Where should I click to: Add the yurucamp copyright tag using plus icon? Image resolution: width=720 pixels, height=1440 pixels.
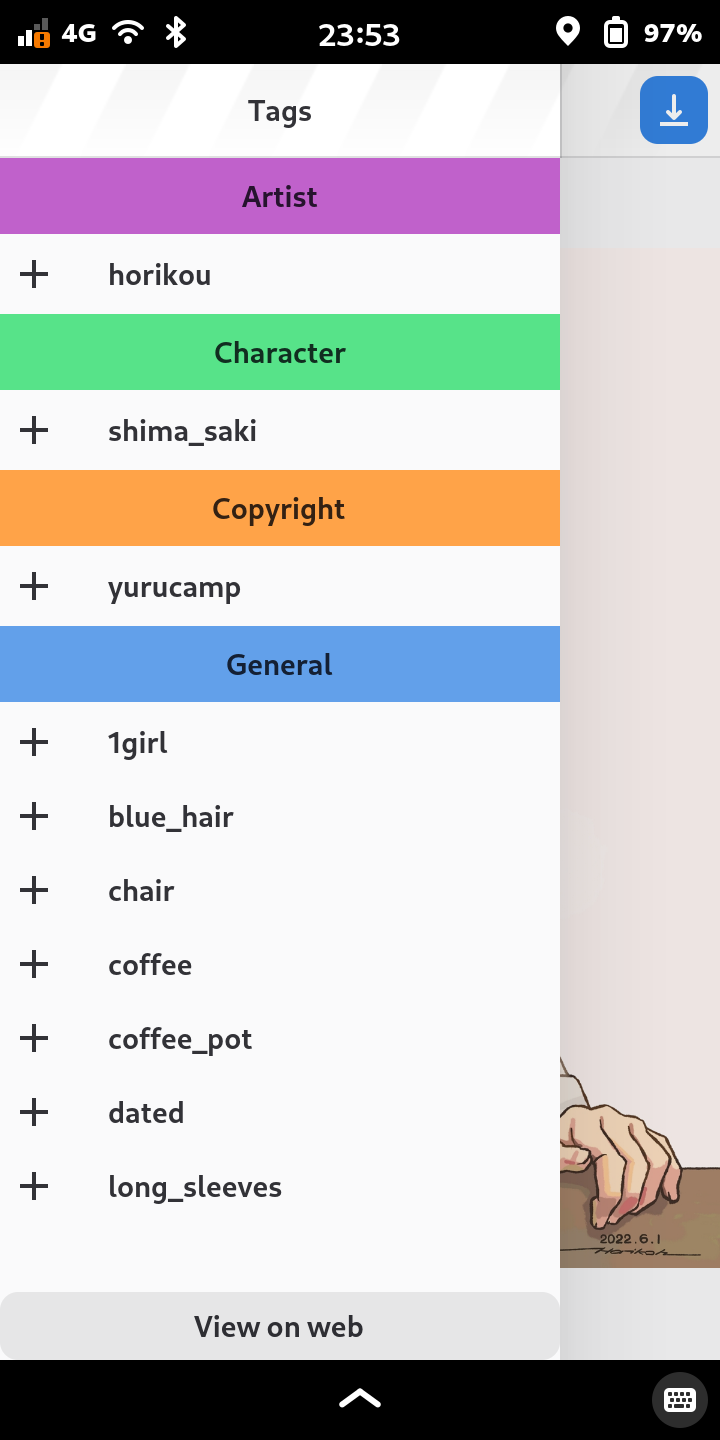tap(34, 586)
